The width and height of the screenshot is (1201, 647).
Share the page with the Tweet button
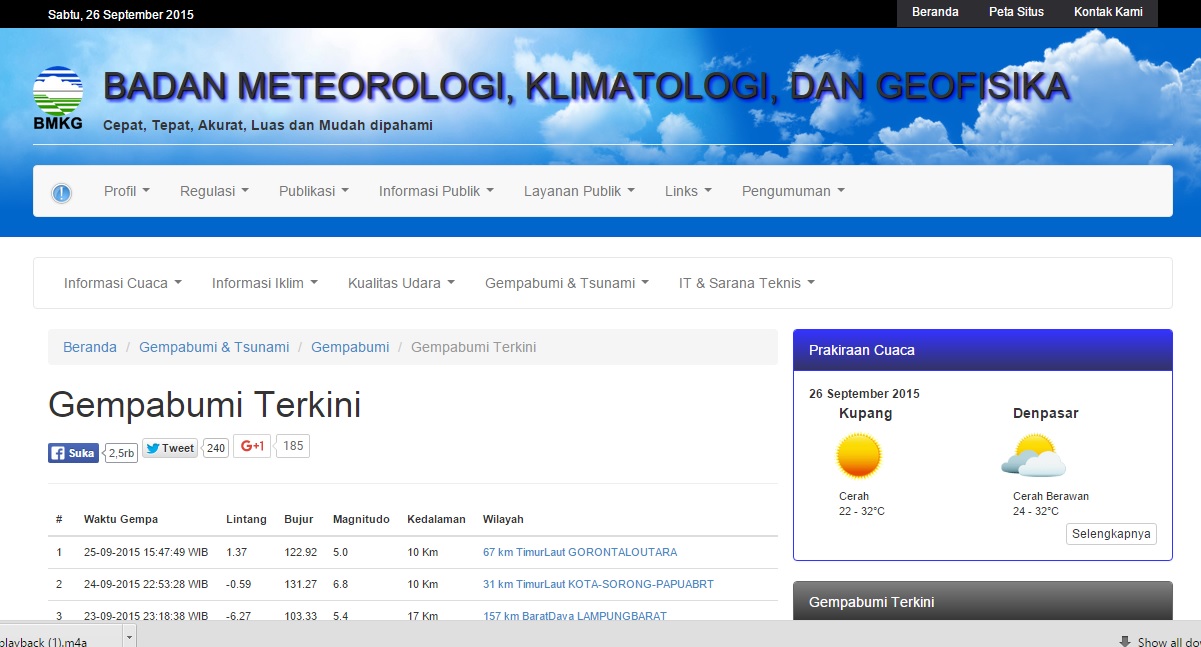170,448
